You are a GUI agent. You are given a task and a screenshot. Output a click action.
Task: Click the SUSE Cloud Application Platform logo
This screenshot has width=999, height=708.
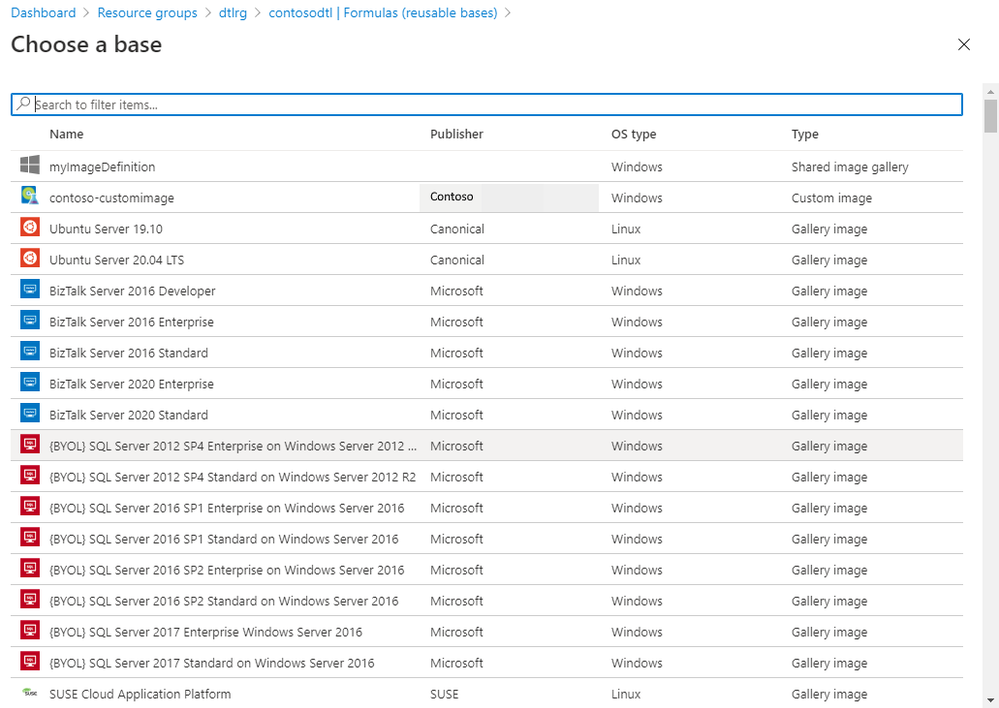[x=30, y=693]
